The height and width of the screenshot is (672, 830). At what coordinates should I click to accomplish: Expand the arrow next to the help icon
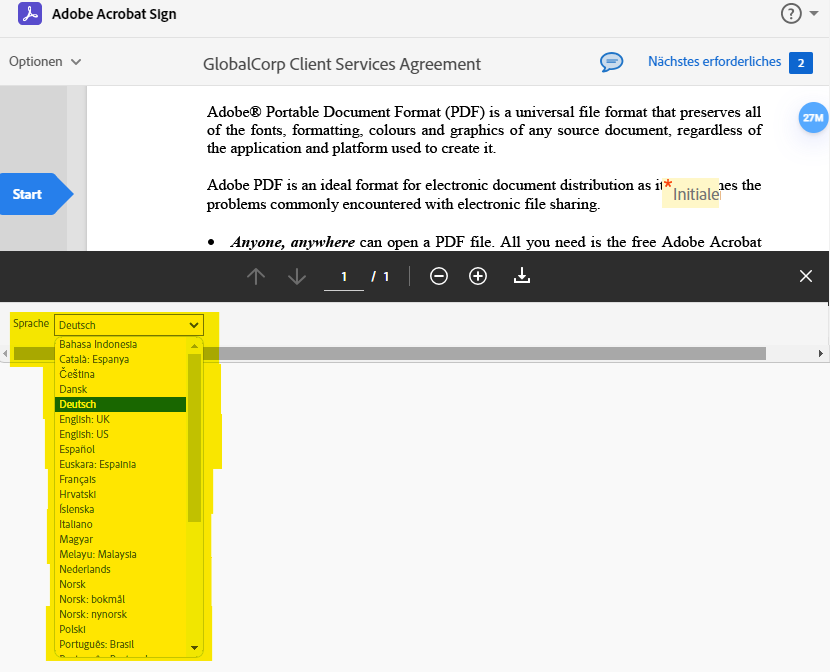coord(814,14)
